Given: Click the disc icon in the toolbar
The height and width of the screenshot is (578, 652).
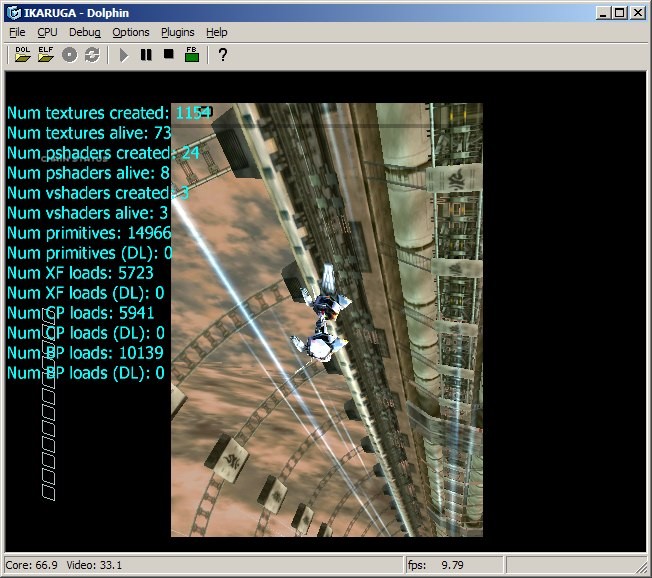Looking at the screenshot, I should 69,55.
